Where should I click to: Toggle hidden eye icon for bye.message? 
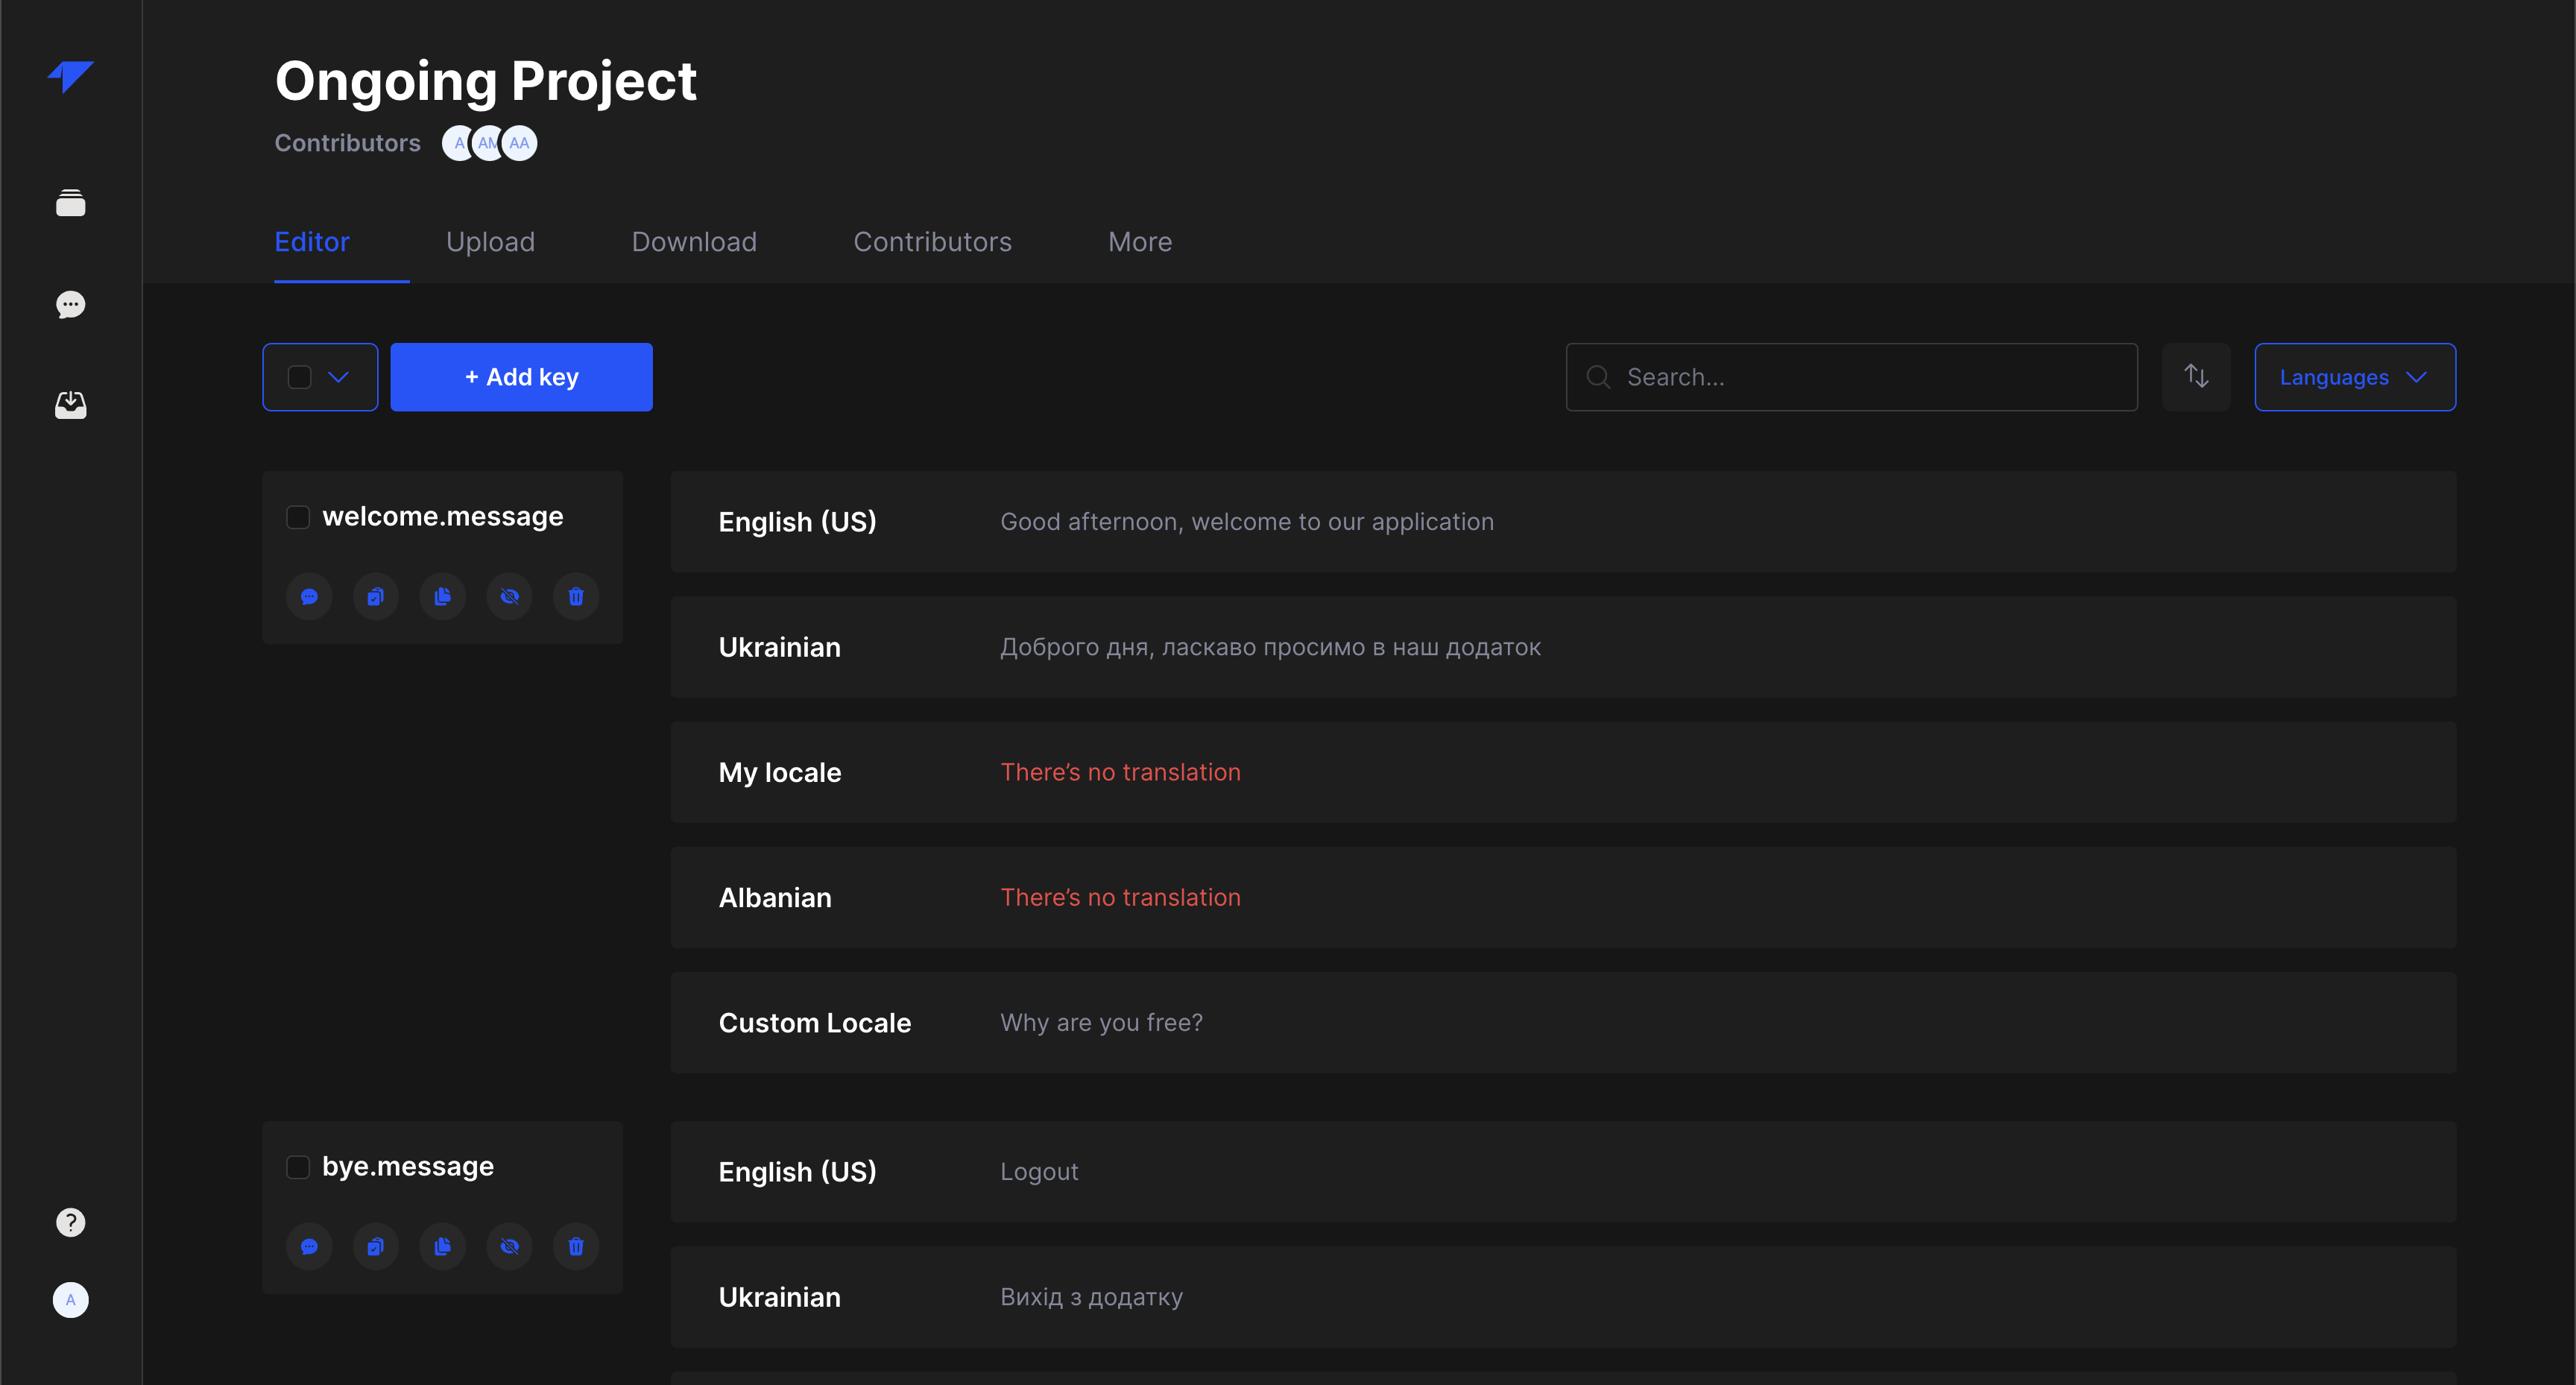click(x=509, y=1247)
